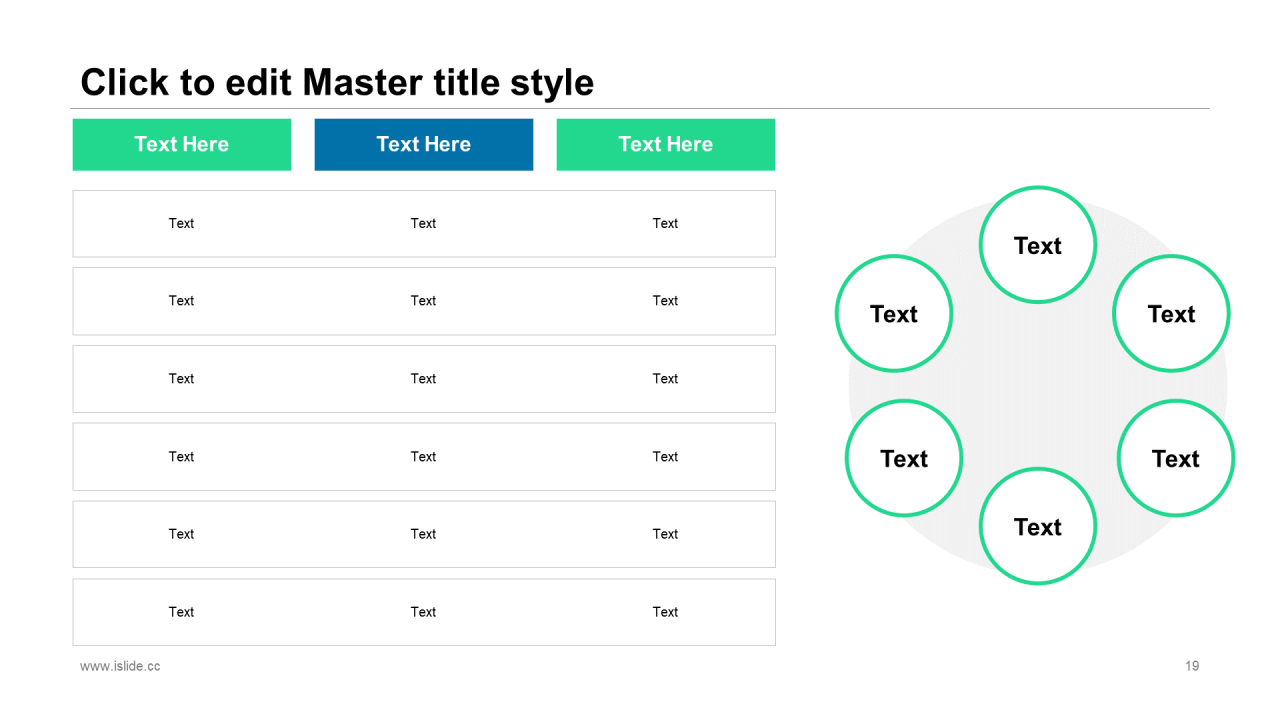Click the center of the large gray background circle
Image resolution: width=1280 pixels, height=720 pixels.
coord(1037,386)
